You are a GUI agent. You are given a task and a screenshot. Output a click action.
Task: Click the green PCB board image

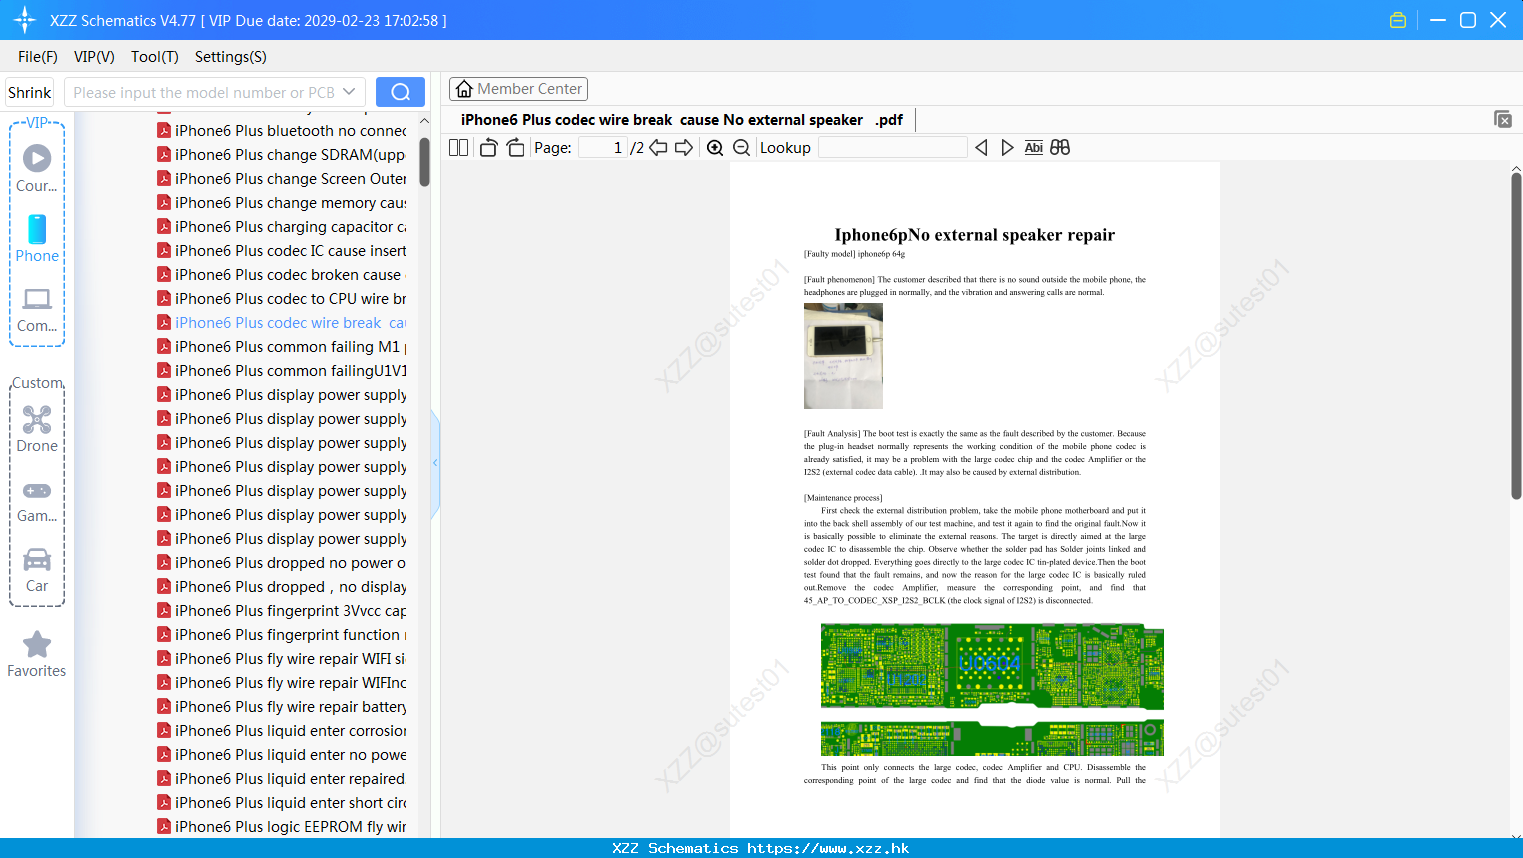[x=992, y=690]
